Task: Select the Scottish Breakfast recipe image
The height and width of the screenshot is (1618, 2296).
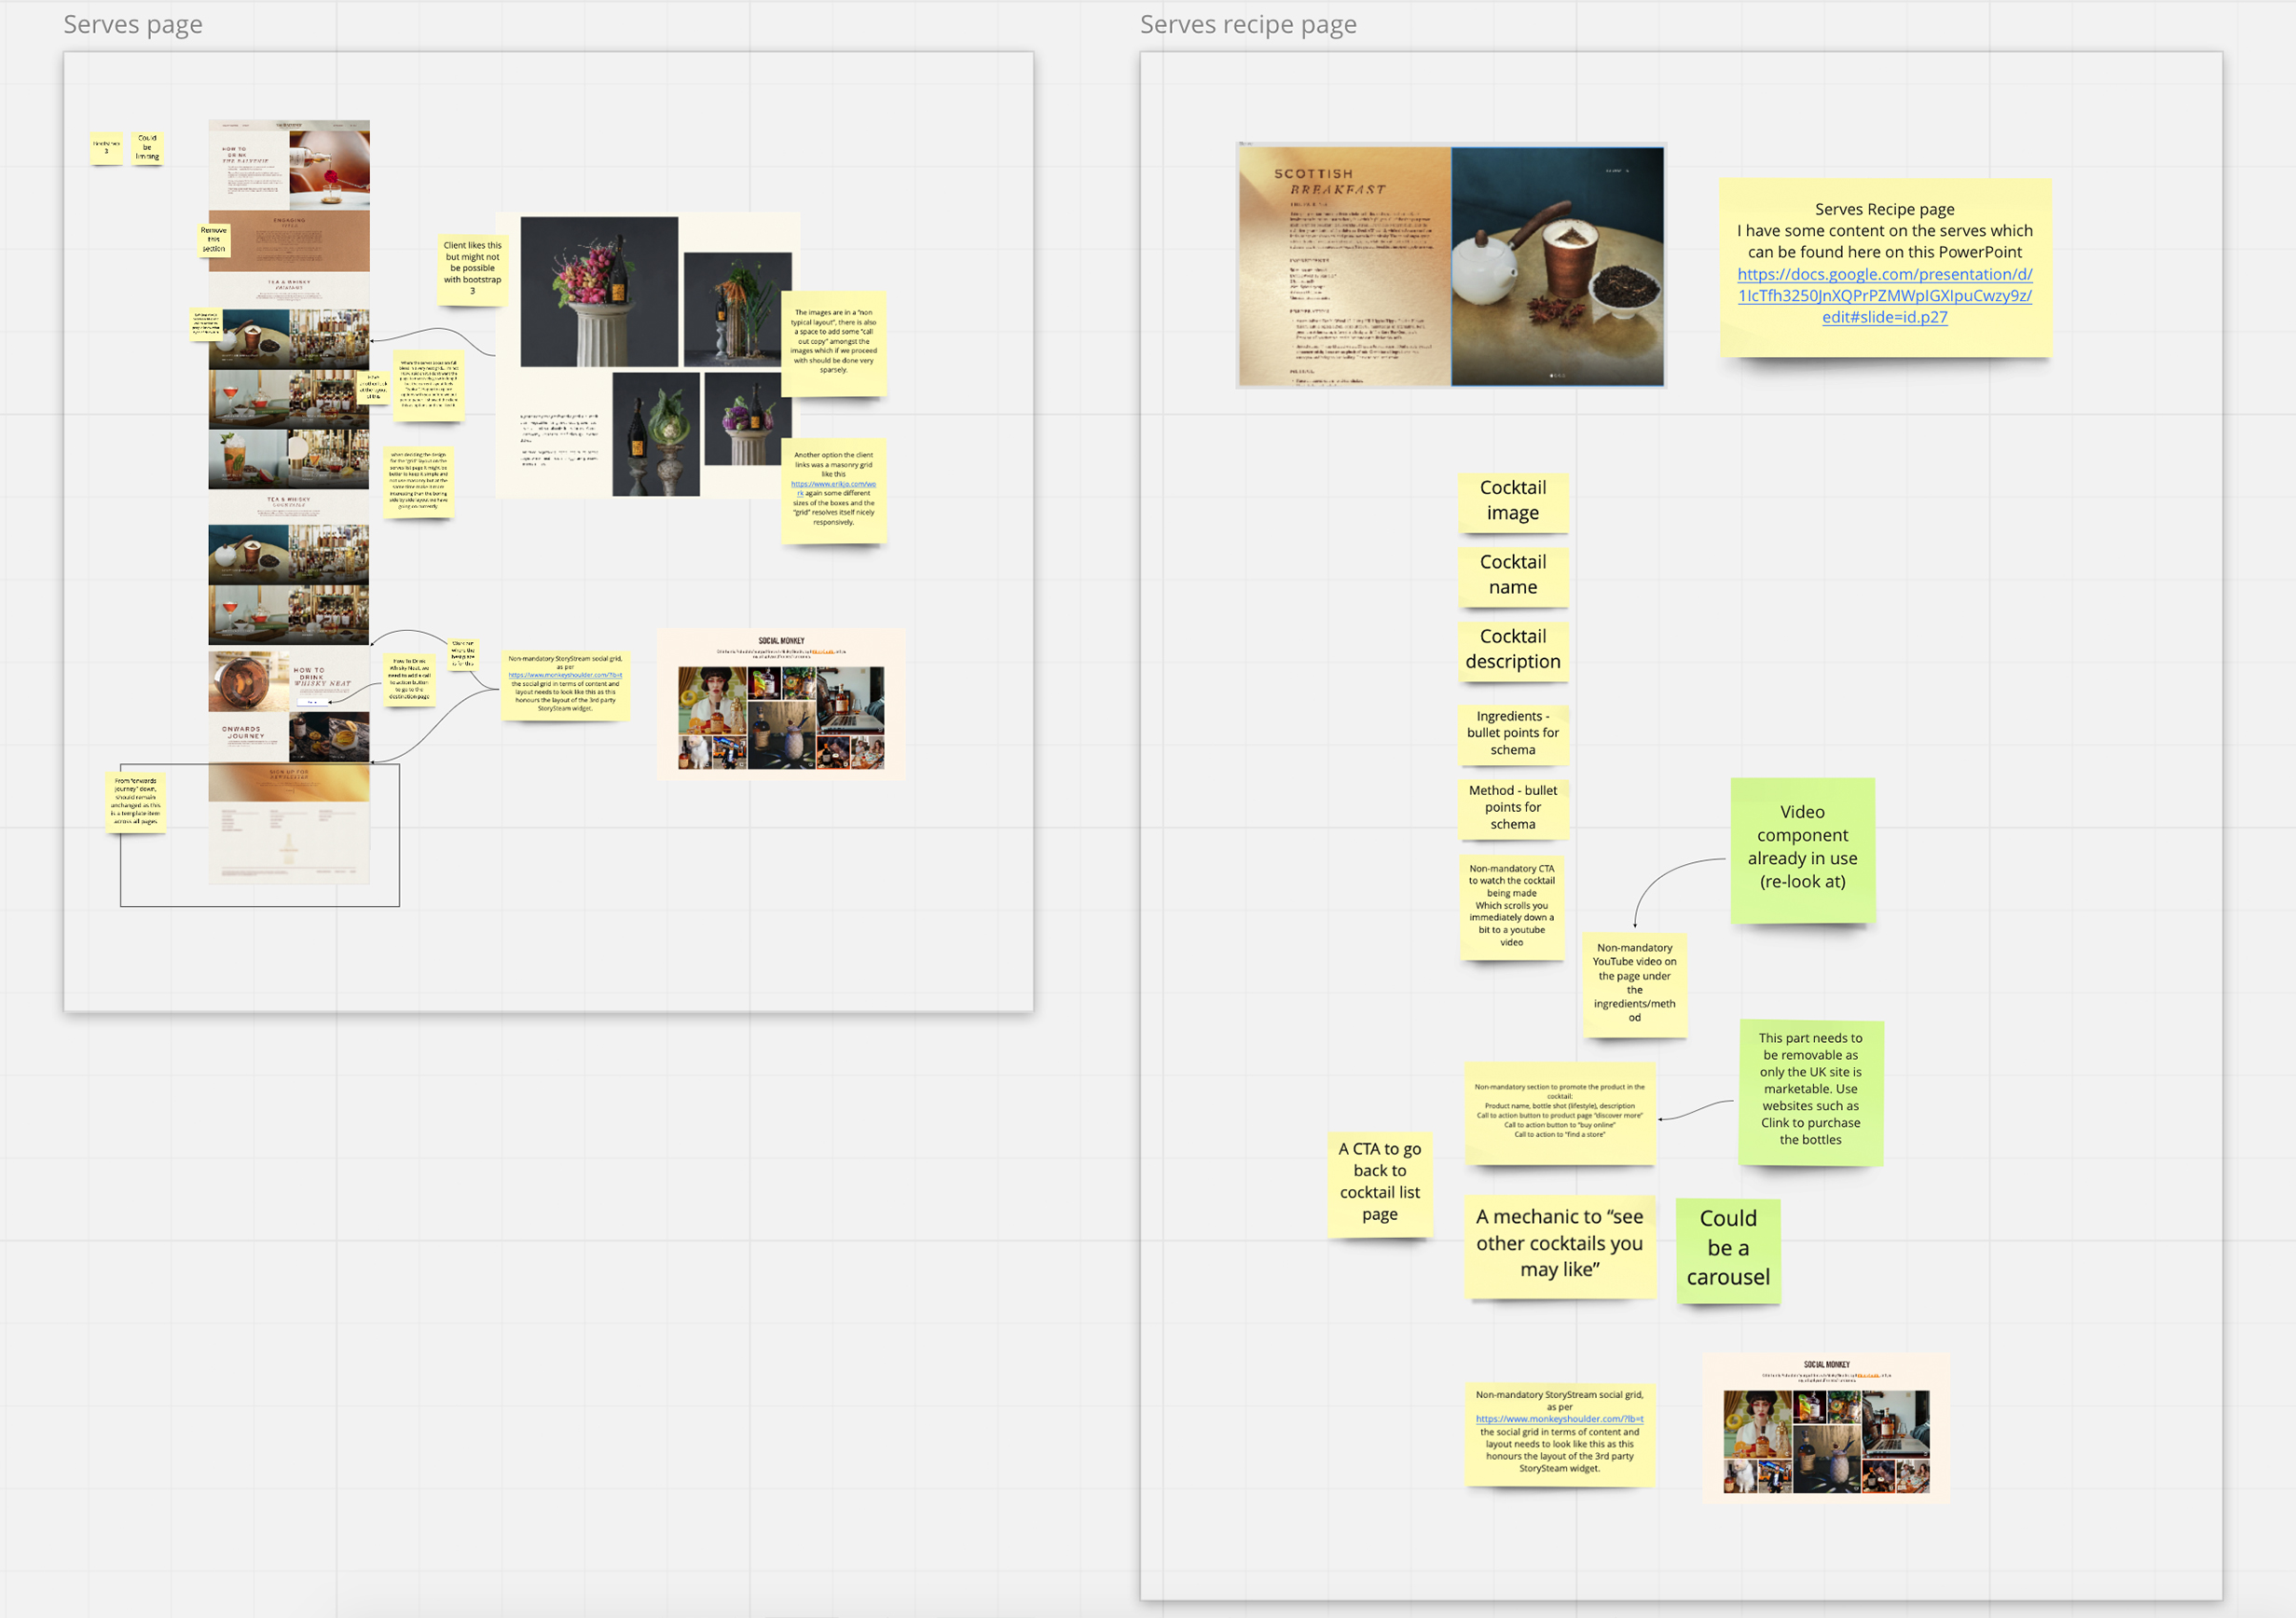Action: [x=1451, y=265]
